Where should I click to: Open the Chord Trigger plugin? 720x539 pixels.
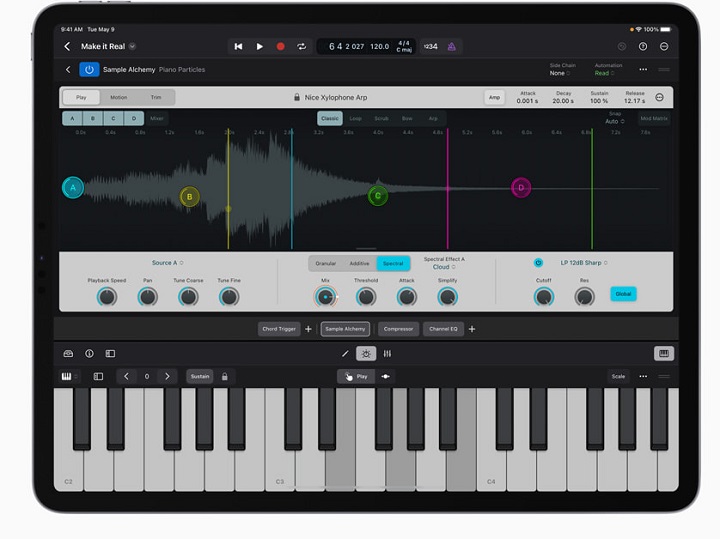point(279,329)
